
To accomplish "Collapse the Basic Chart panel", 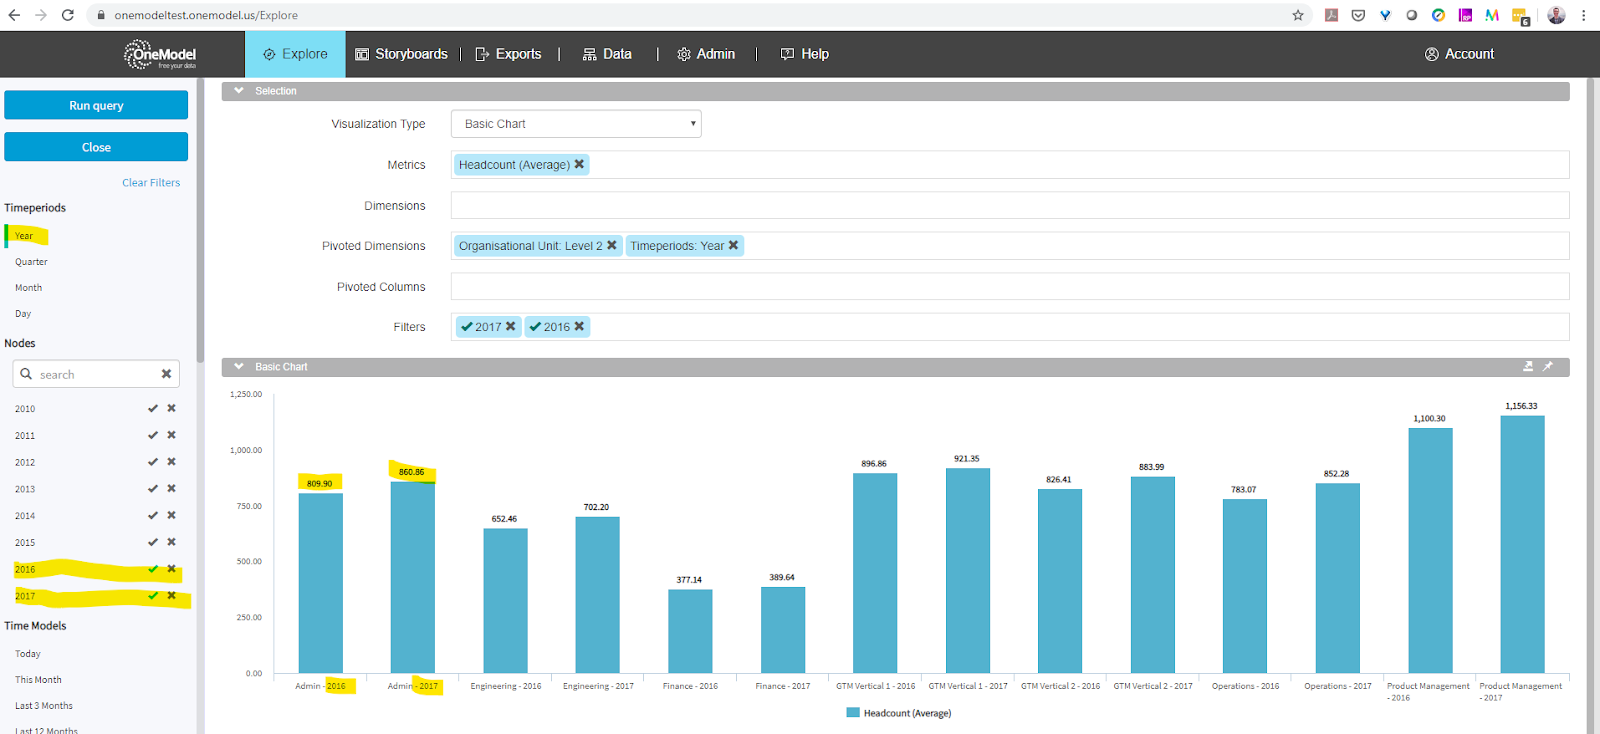I will tap(239, 367).
